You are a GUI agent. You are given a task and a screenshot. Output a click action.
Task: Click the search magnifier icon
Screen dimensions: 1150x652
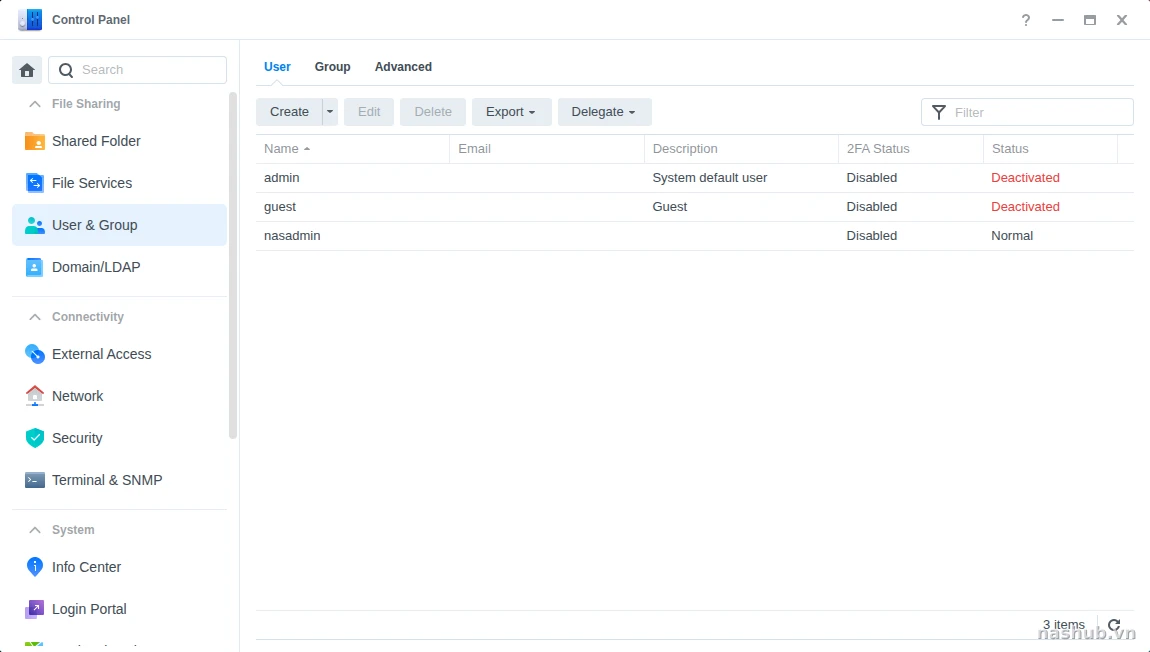click(x=66, y=70)
